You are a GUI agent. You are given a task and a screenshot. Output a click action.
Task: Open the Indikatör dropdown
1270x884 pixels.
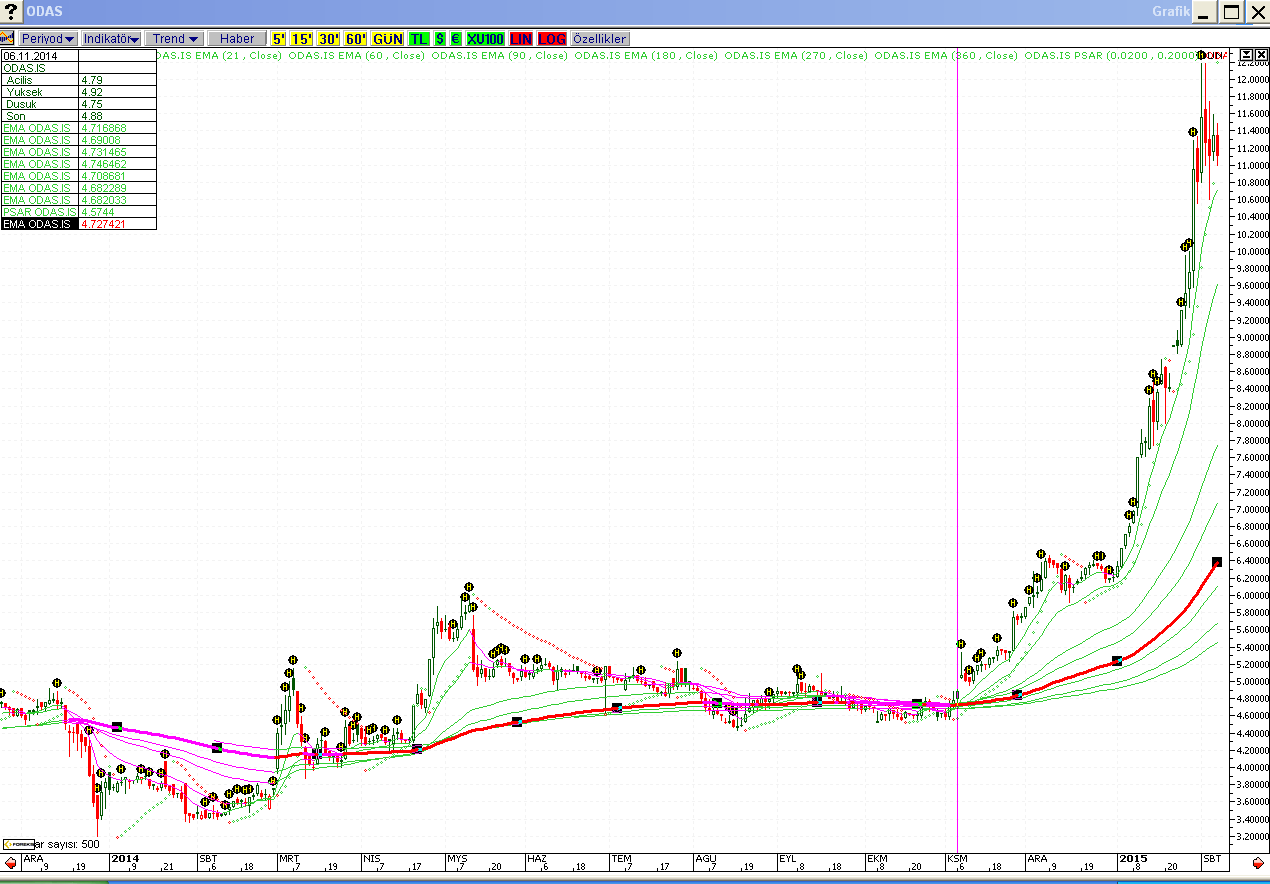(111, 38)
